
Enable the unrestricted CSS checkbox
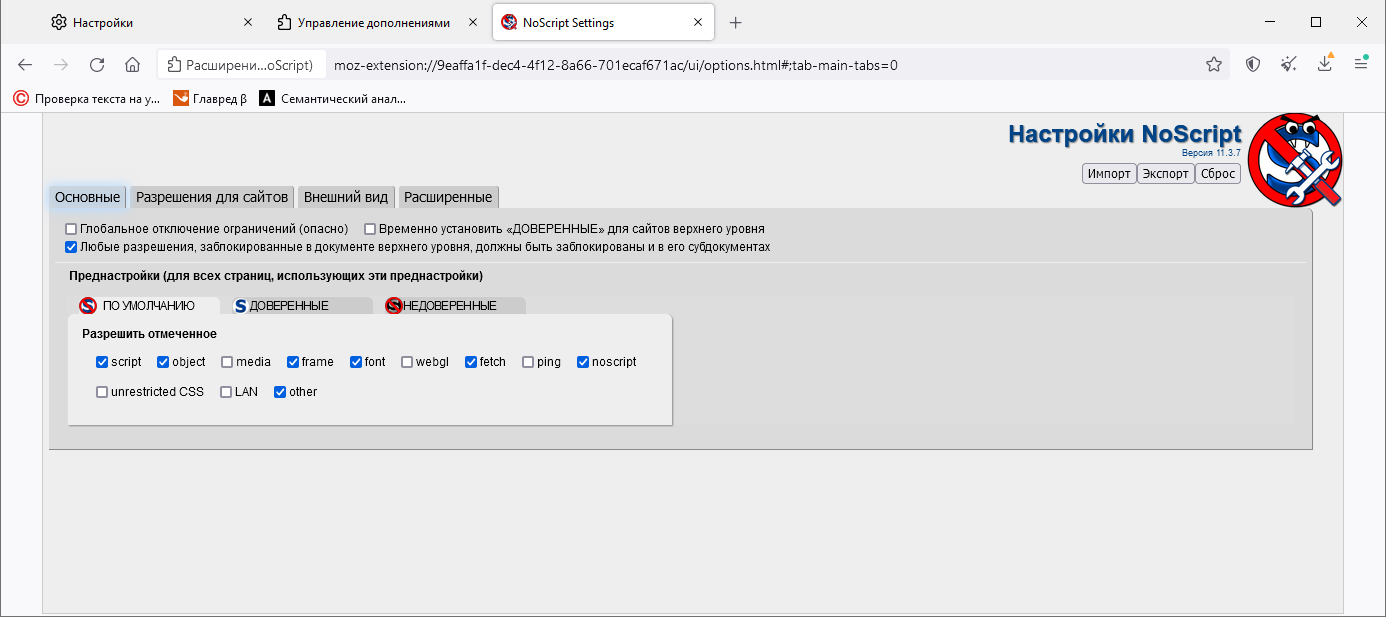tap(102, 392)
